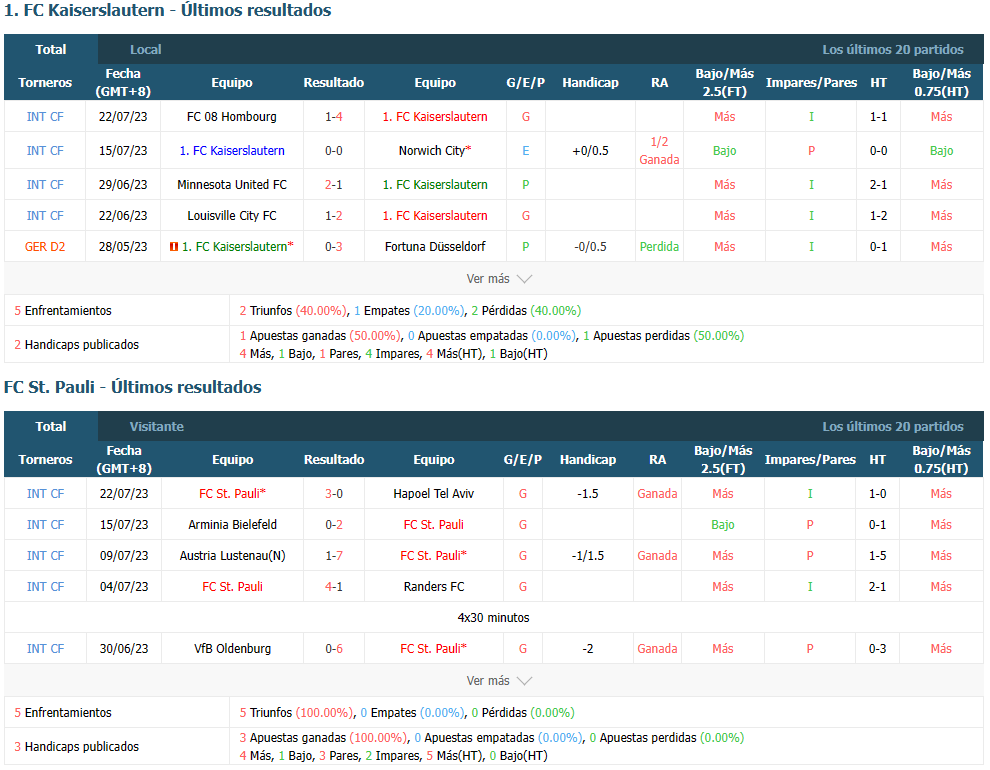Click FC St. Pauli in the Randers FC row
990x770 pixels.
click(x=232, y=586)
